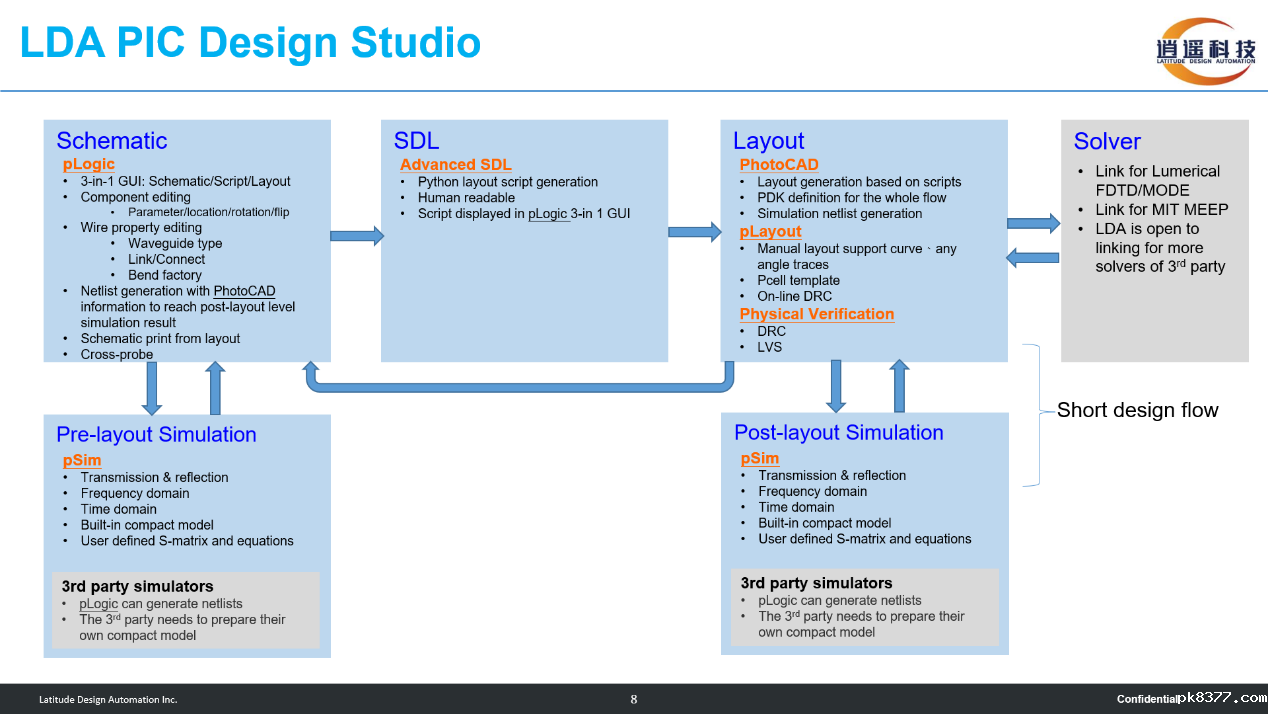
Task: Select the curved return arrow pointing to Schematic
Action: pos(520,385)
